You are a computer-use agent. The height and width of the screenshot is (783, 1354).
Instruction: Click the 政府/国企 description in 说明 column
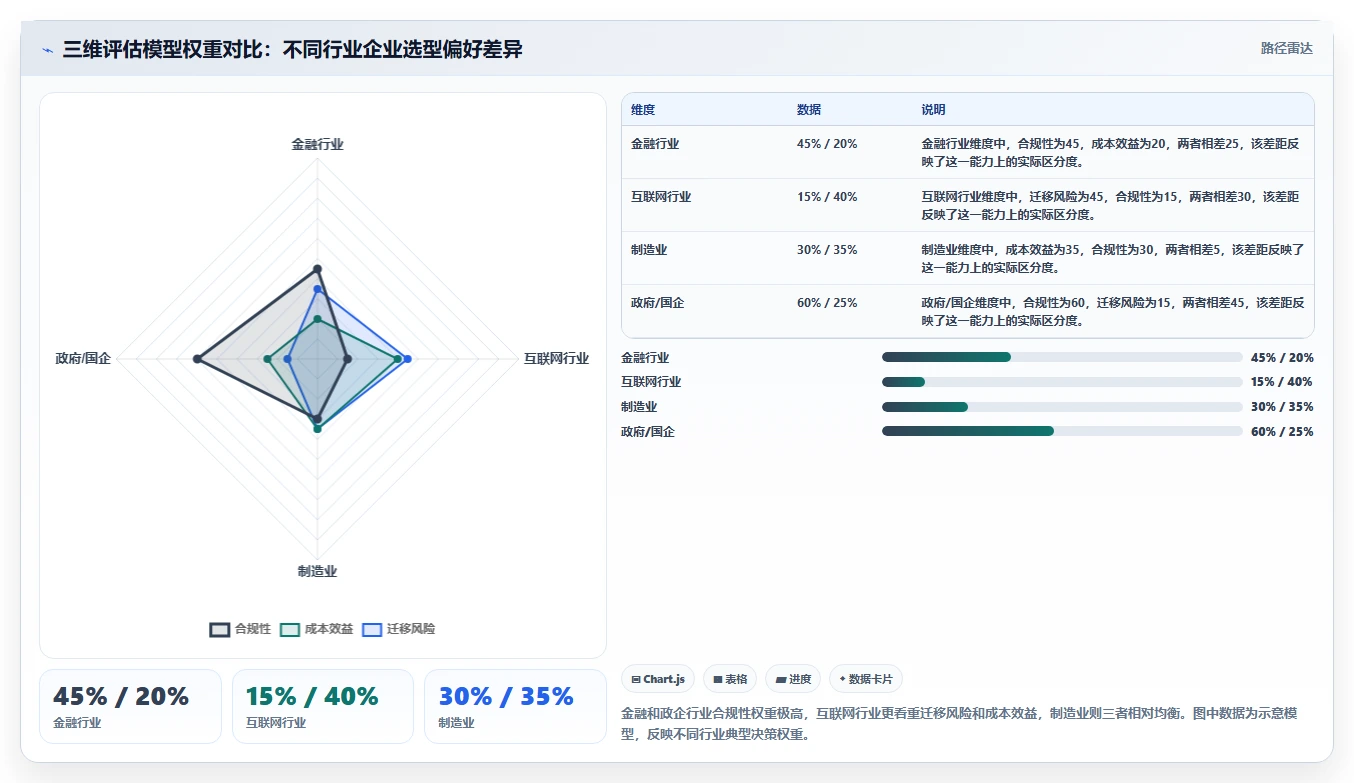point(1111,311)
